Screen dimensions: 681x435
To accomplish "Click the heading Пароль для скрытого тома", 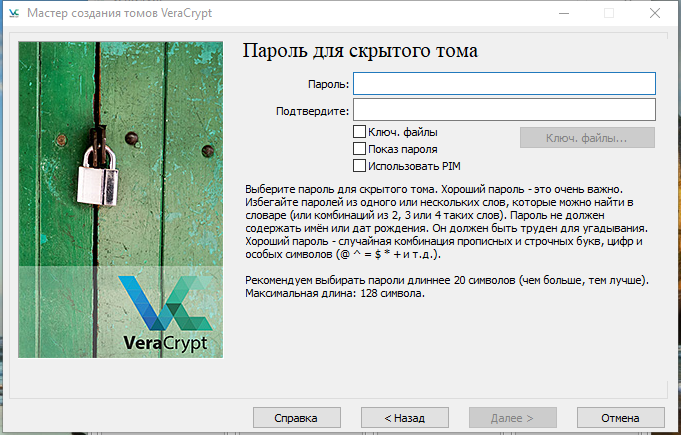I will click(360, 51).
